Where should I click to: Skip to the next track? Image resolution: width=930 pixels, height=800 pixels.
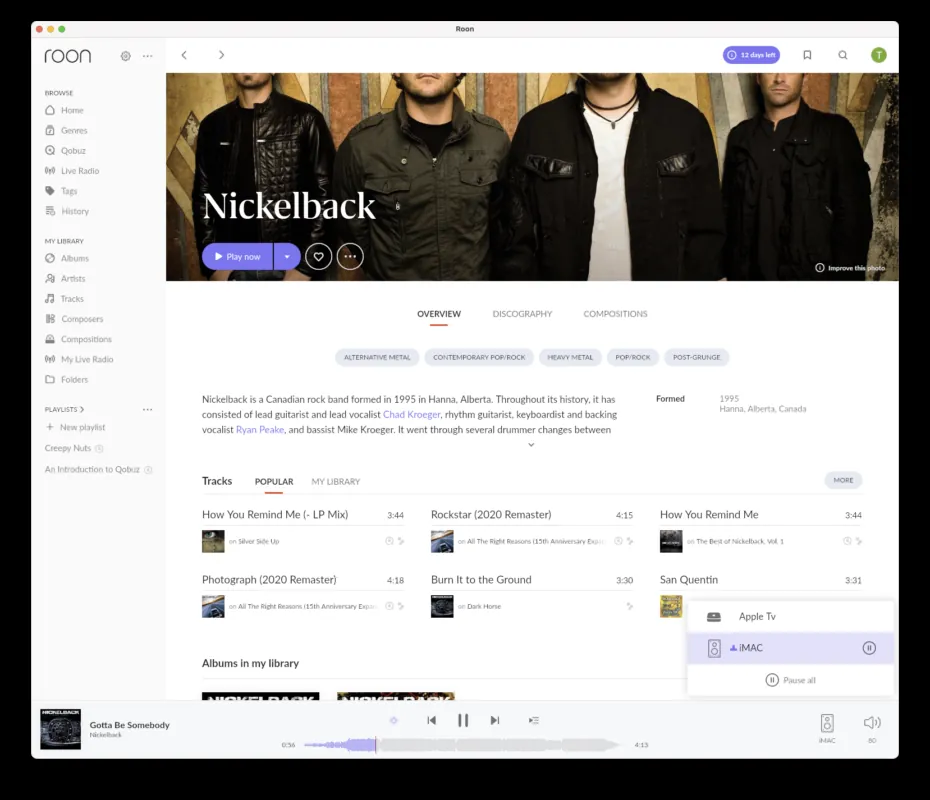coord(495,720)
